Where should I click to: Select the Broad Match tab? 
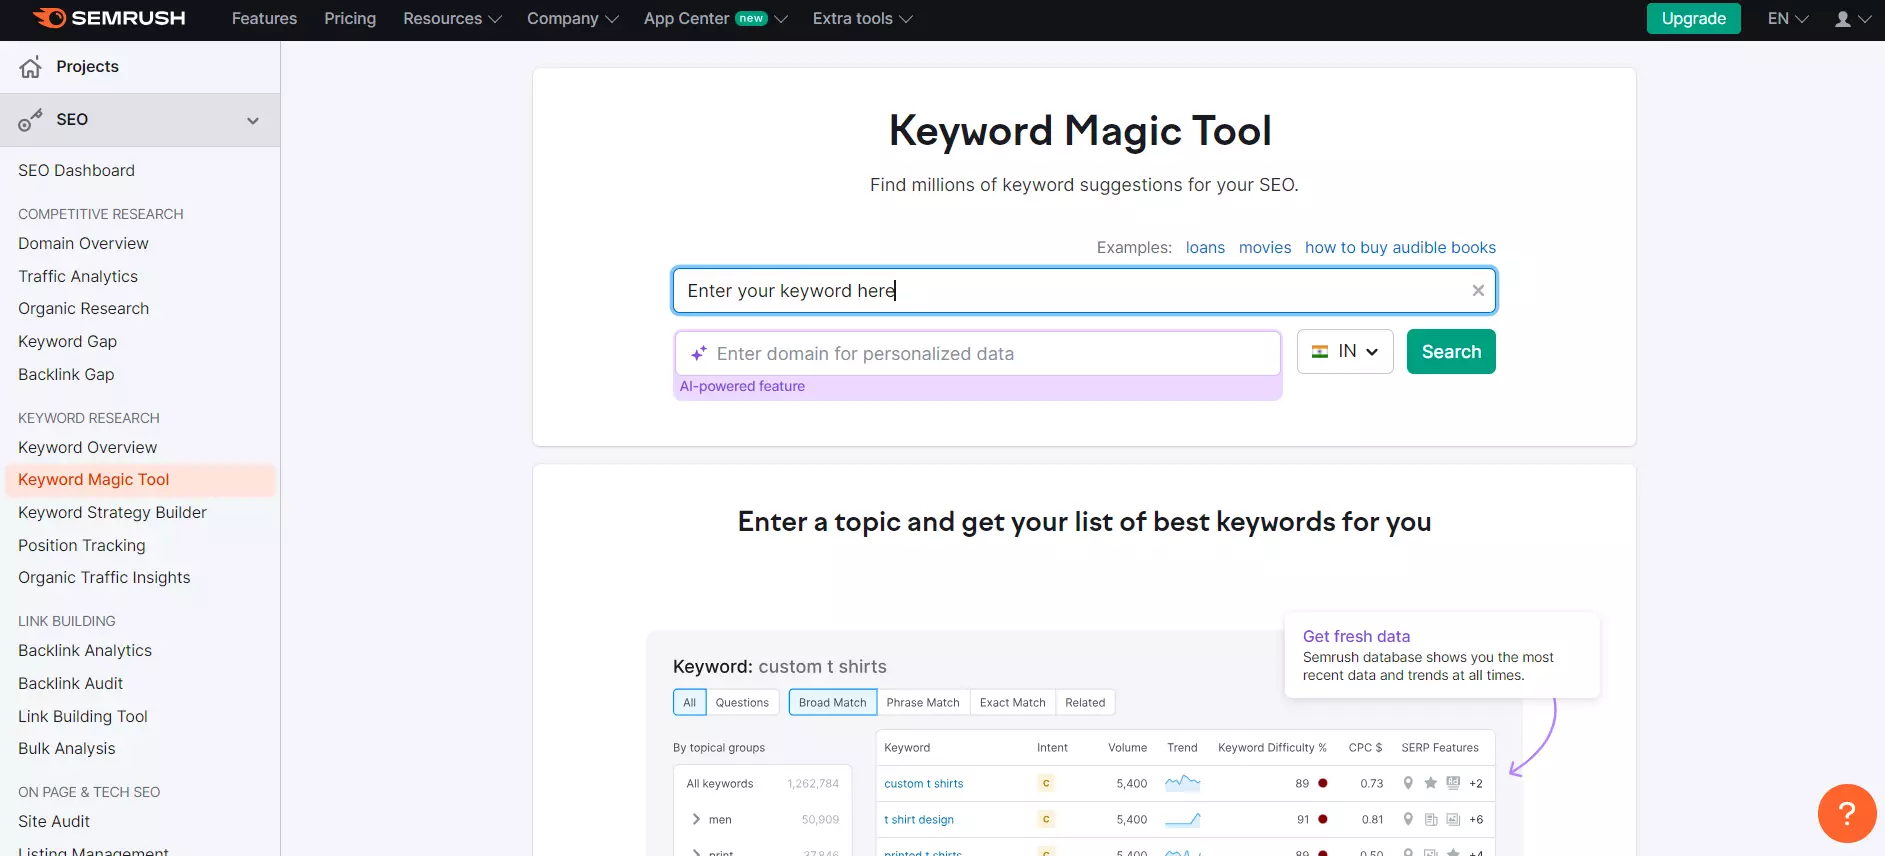coord(833,703)
